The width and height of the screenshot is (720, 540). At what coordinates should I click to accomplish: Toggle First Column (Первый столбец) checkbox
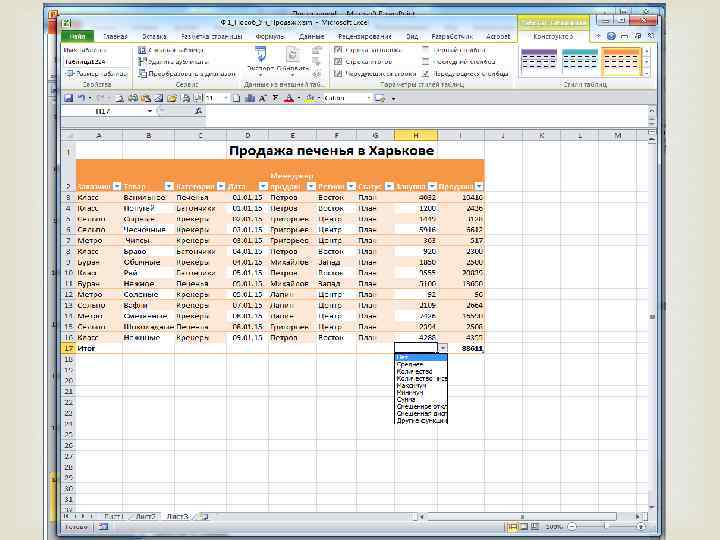tap(426, 50)
